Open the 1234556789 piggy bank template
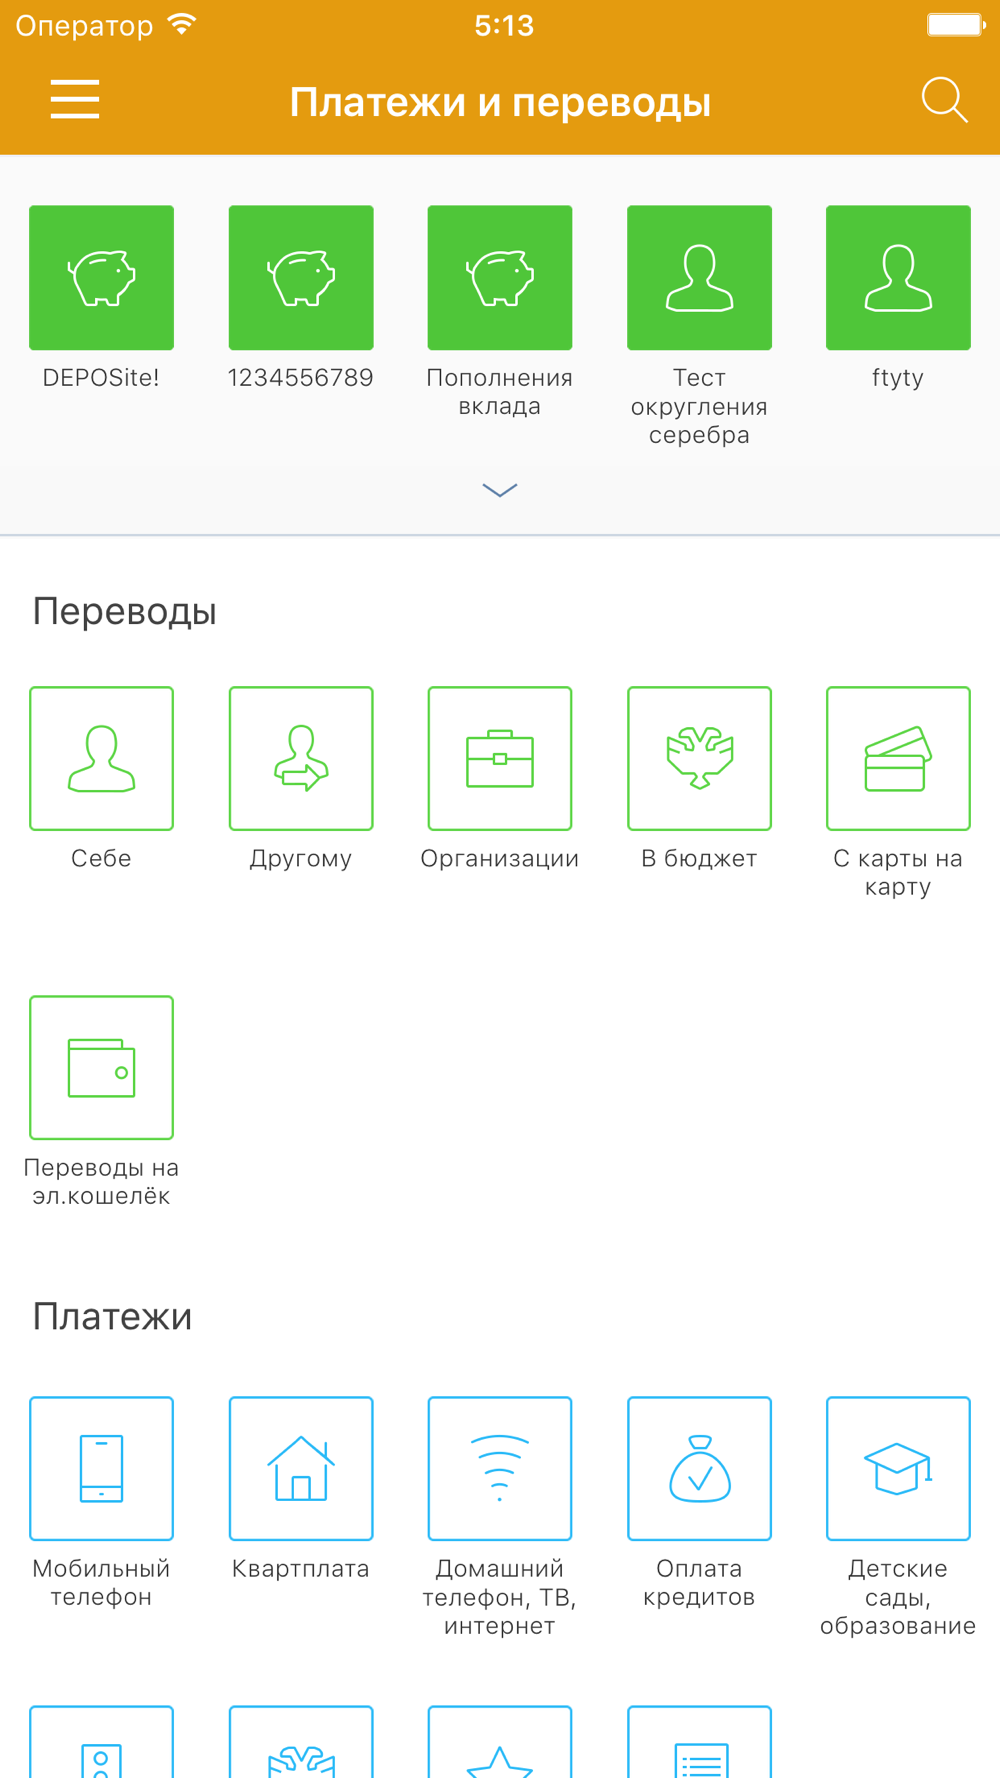The width and height of the screenshot is (1000, 1778). coord(301,278)
